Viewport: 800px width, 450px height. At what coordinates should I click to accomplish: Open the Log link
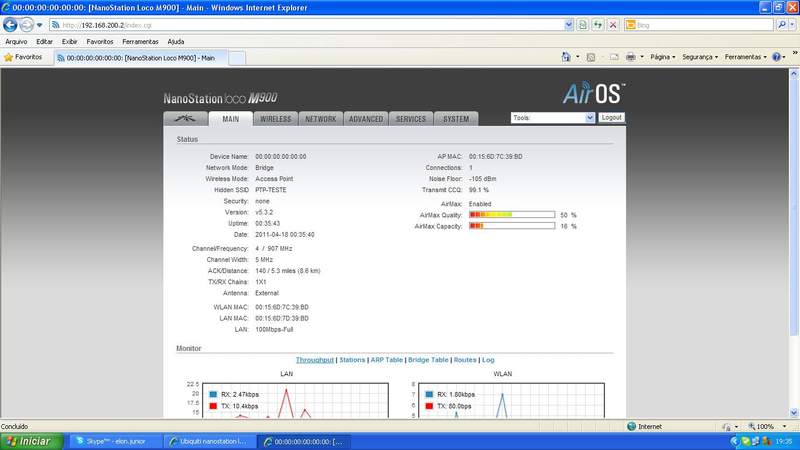point(488,360)
